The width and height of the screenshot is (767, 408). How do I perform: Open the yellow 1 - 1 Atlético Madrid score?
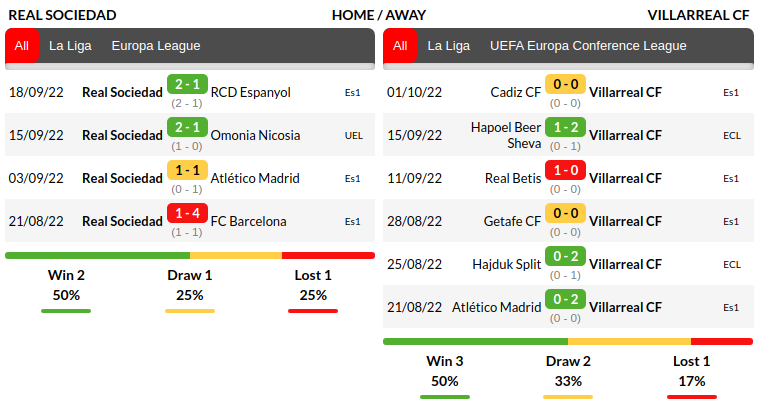pyautogui.click(x=187, y=172)
